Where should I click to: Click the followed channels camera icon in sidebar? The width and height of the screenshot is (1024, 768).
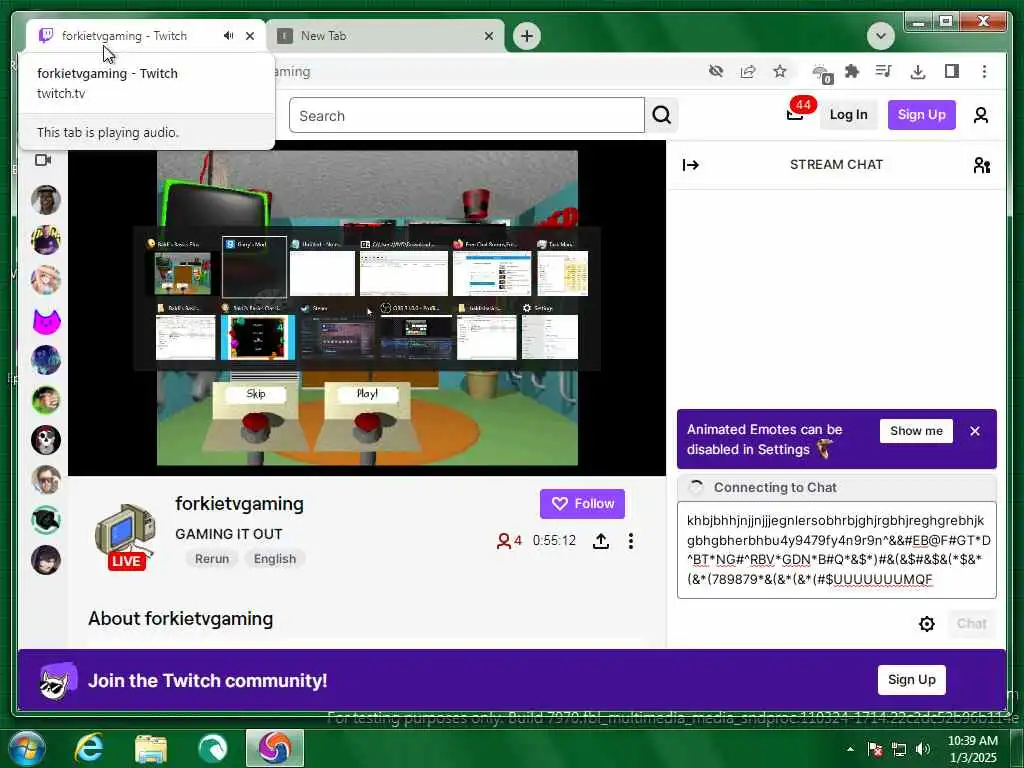point(43,160)
